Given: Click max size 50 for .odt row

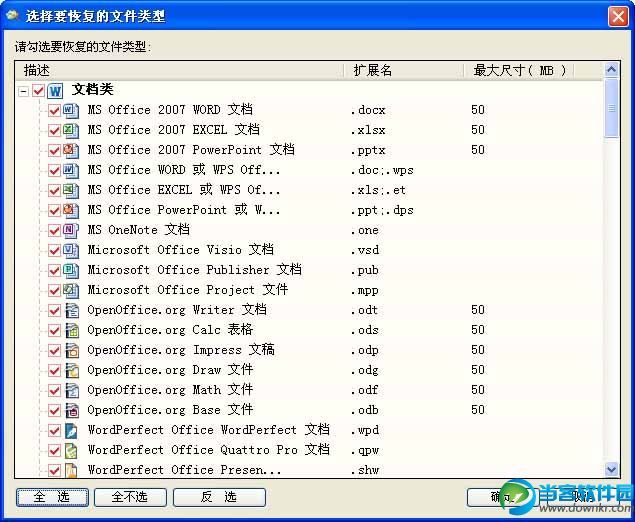Looking at the screenshot, I should (478, 310).
